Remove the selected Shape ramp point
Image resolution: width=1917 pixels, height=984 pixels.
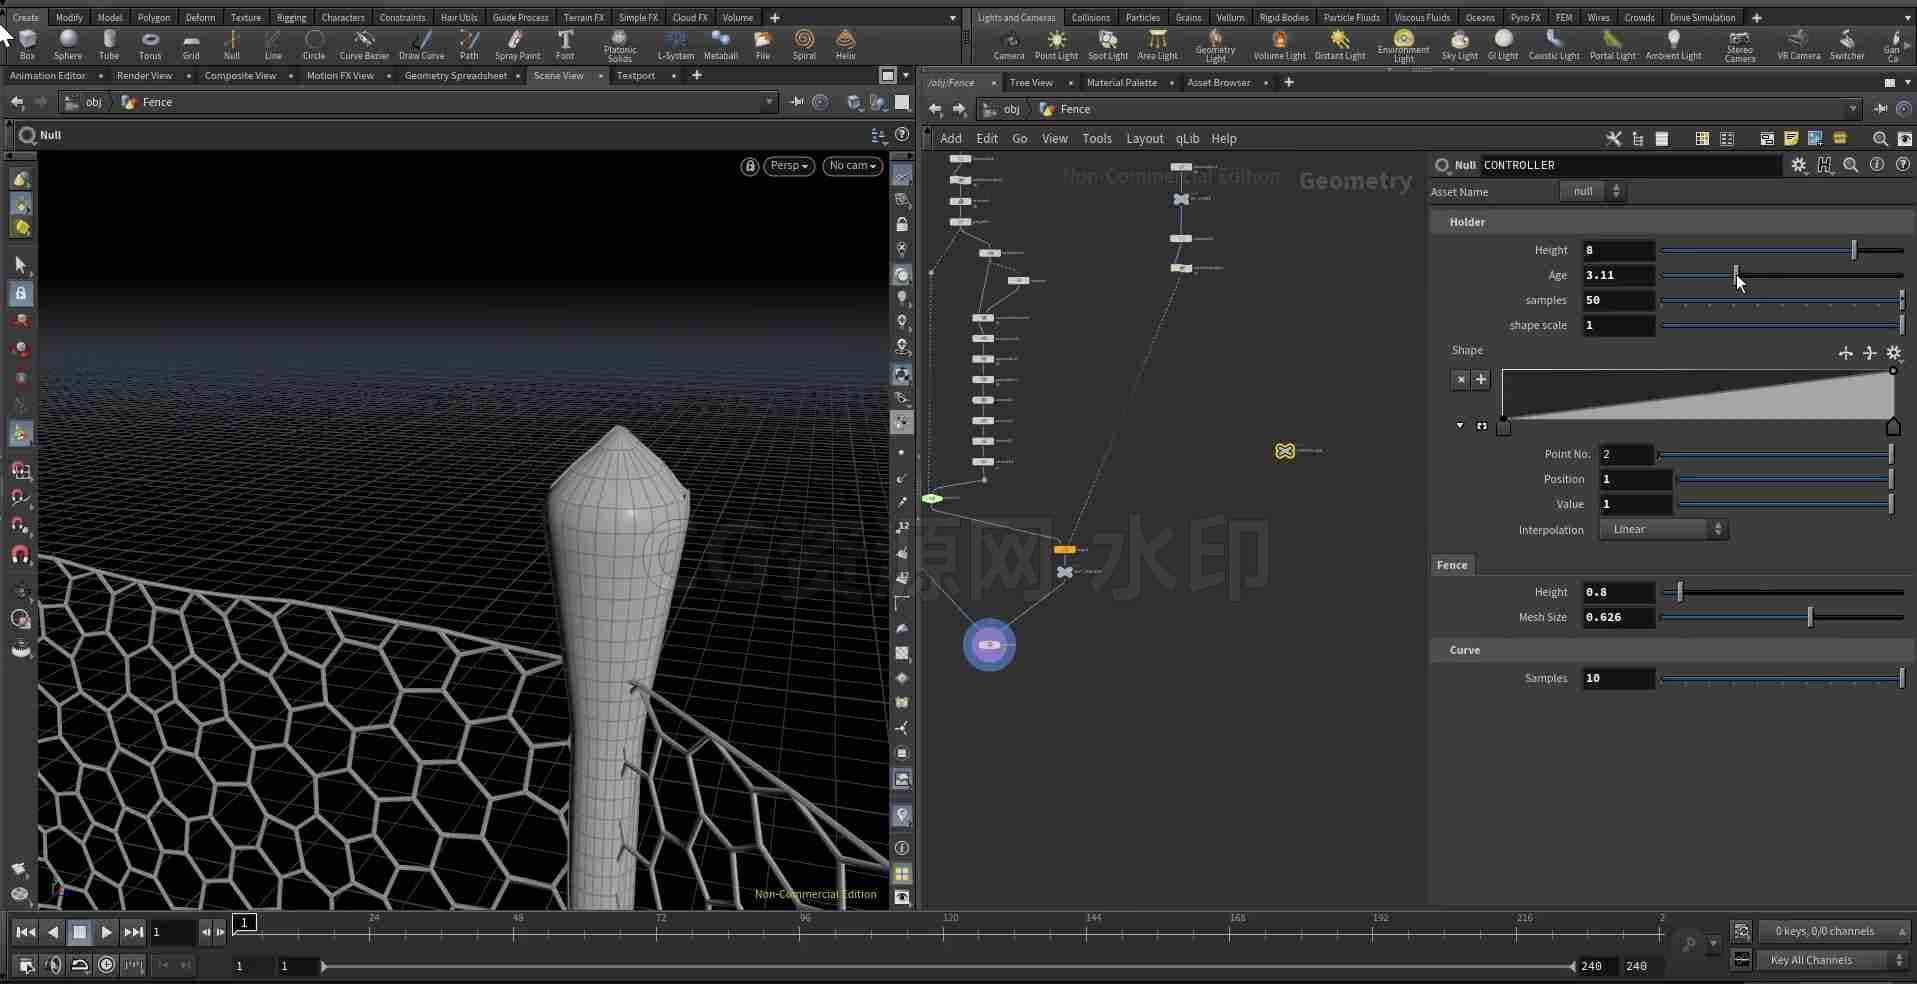[x=1461, y=380]
